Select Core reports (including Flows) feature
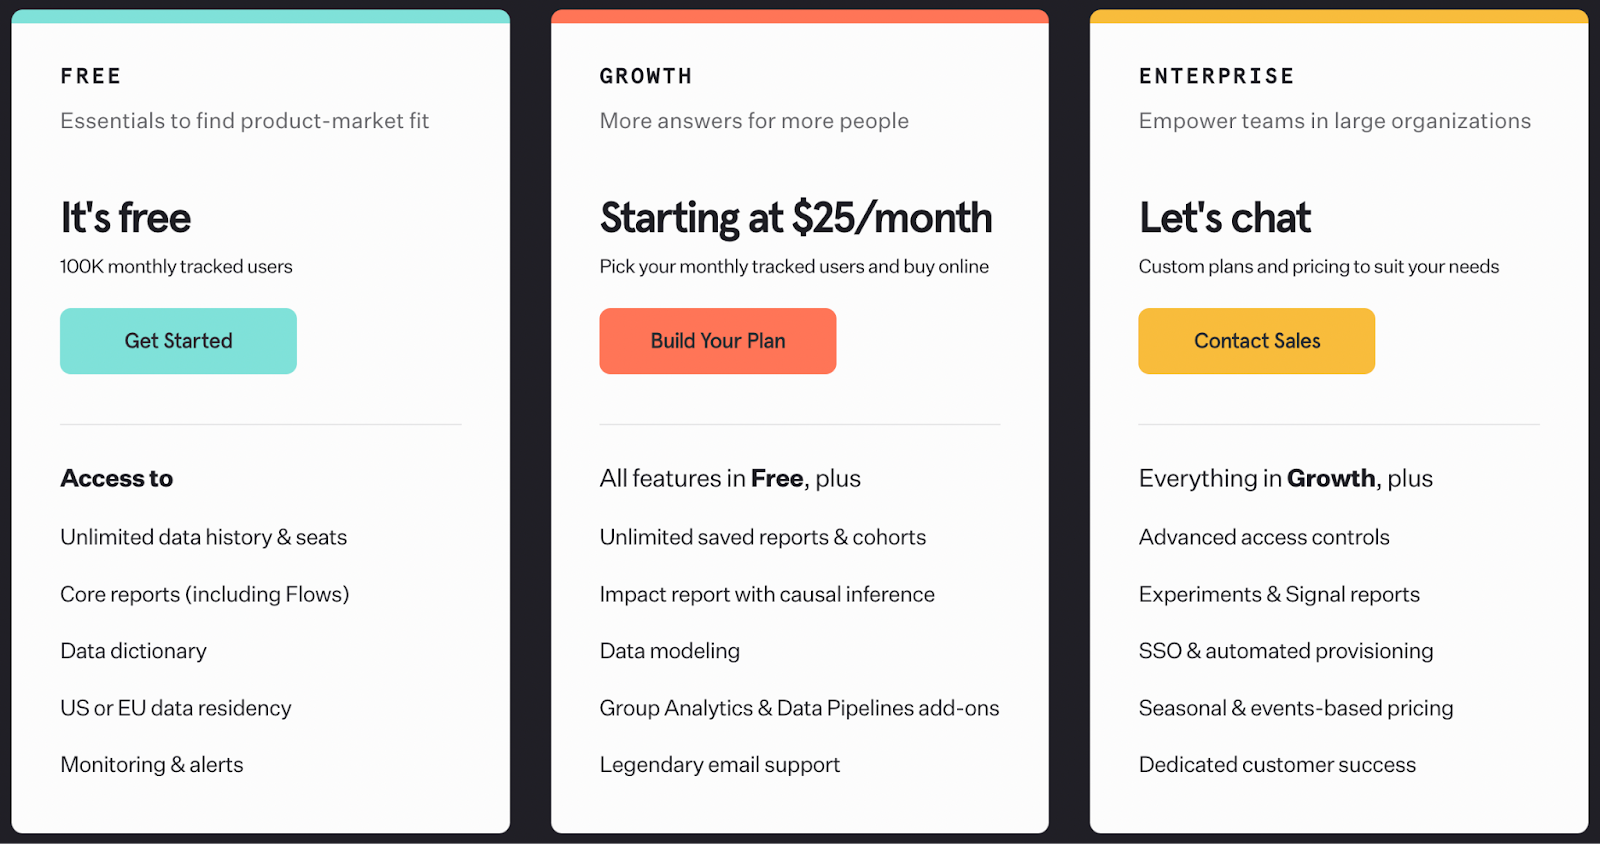Viewport: 1600px width, 844px height. [x=204, y=594]
